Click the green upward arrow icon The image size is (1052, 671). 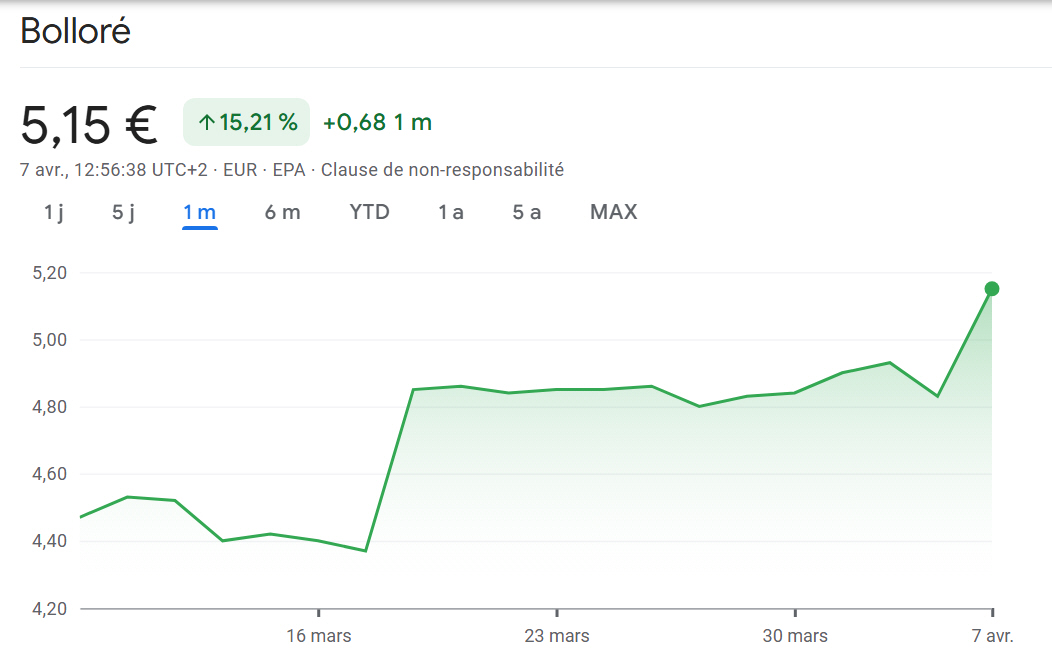(x=207, y=123)
